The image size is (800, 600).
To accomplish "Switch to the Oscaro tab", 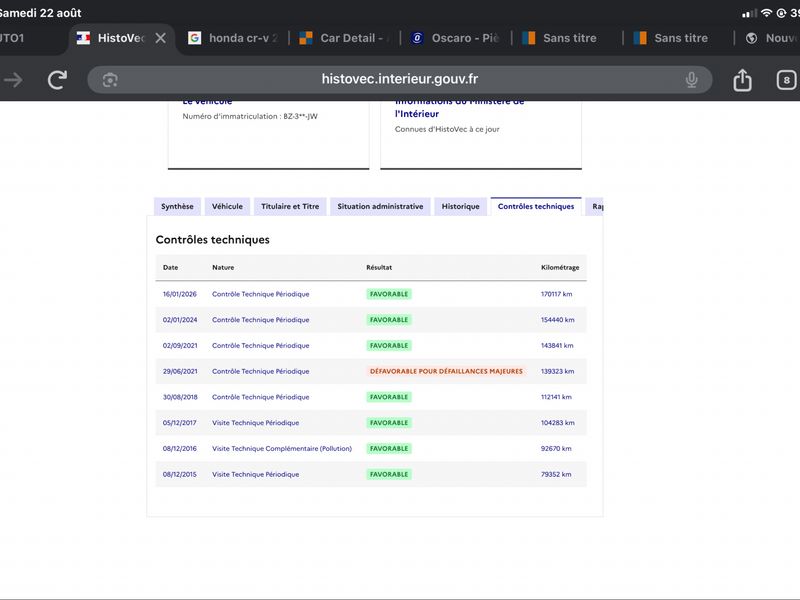I will pos(456,38).
